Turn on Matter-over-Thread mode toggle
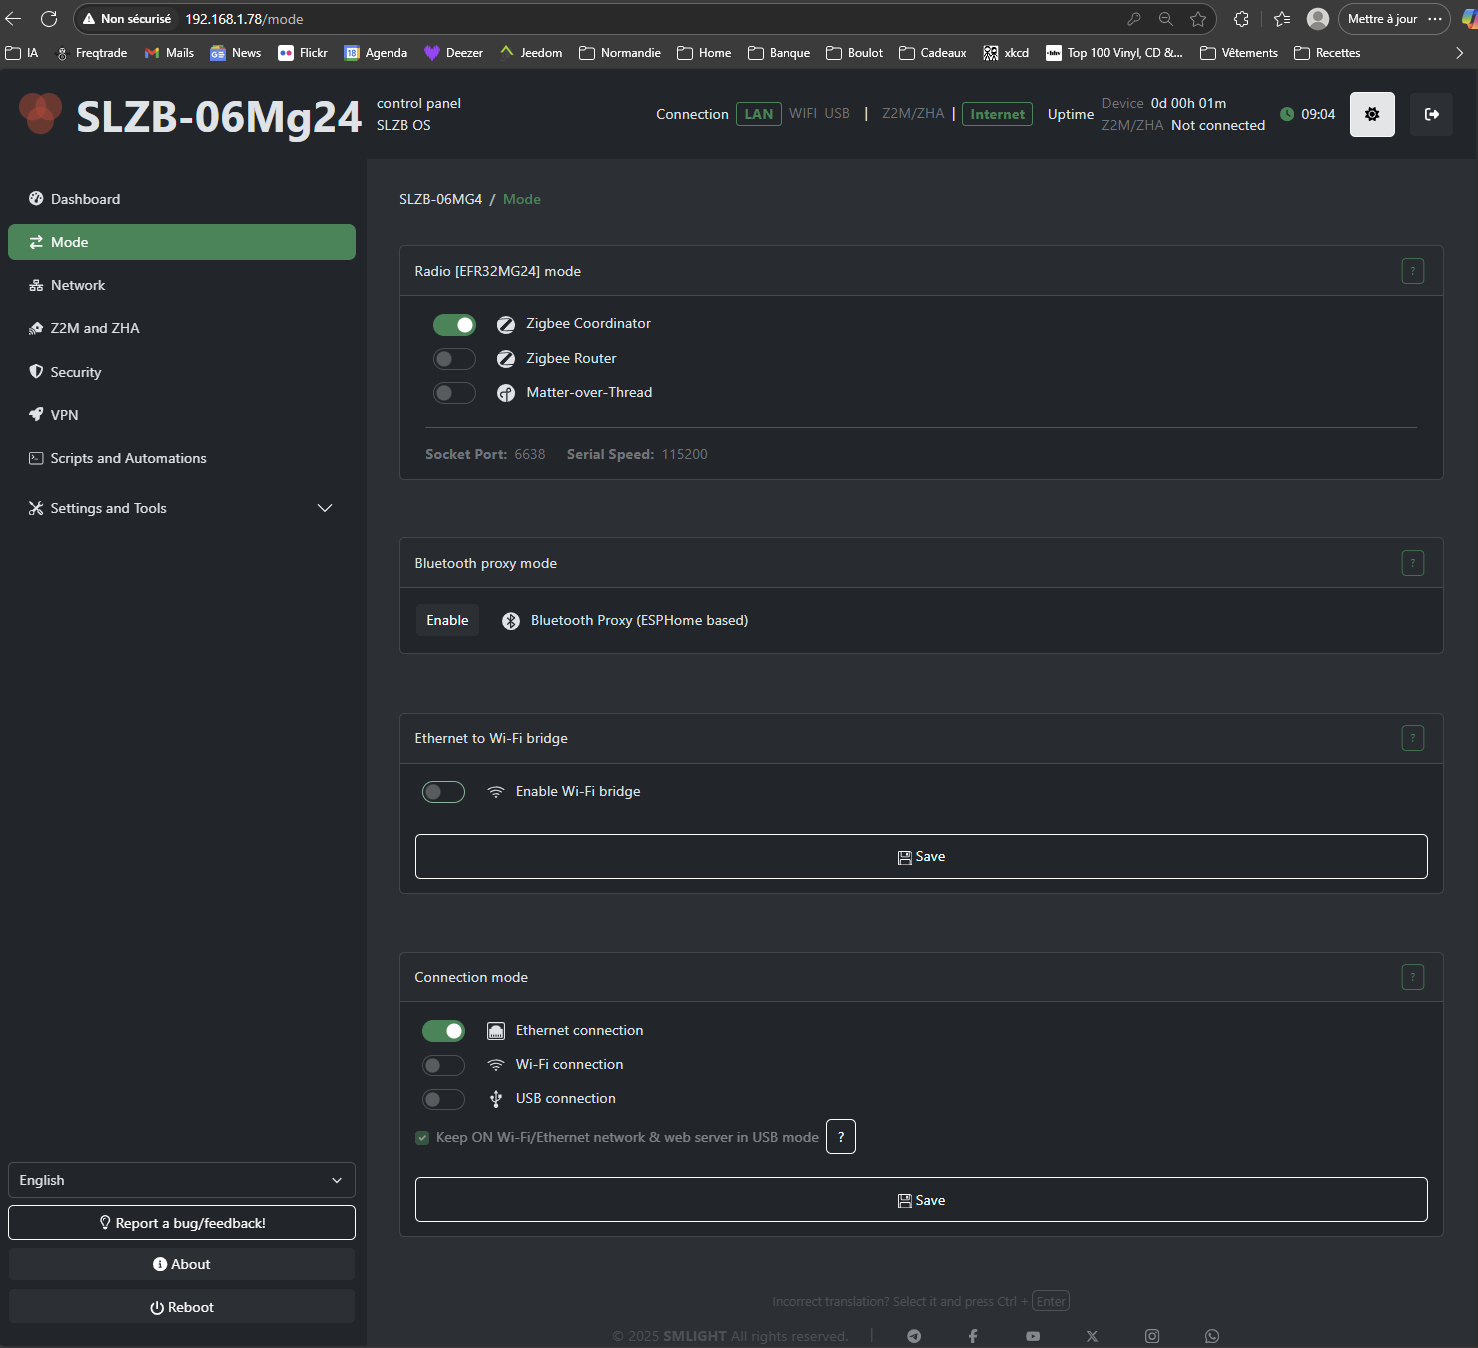The image size is (1478, 1348). point(454,393)
